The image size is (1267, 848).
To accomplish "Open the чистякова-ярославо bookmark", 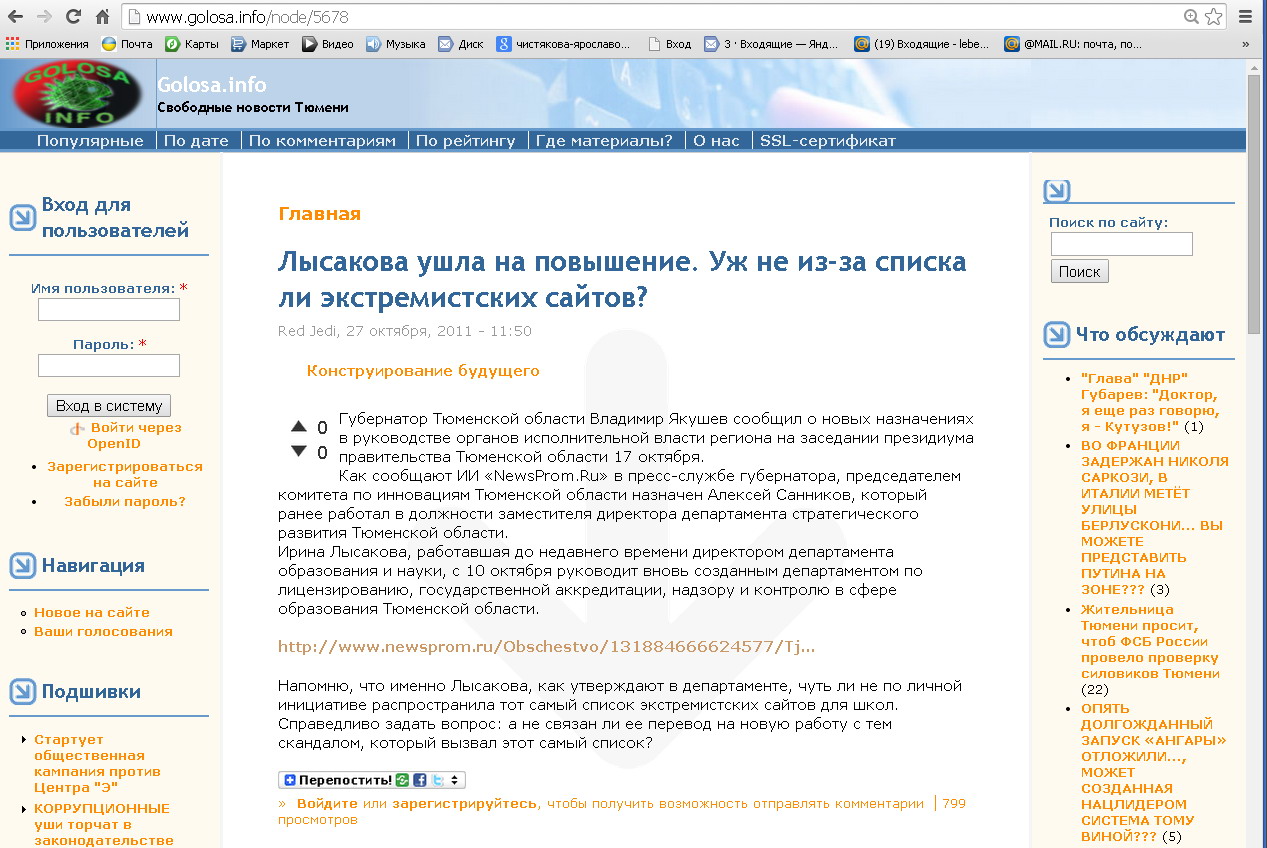I will point(565,44).
